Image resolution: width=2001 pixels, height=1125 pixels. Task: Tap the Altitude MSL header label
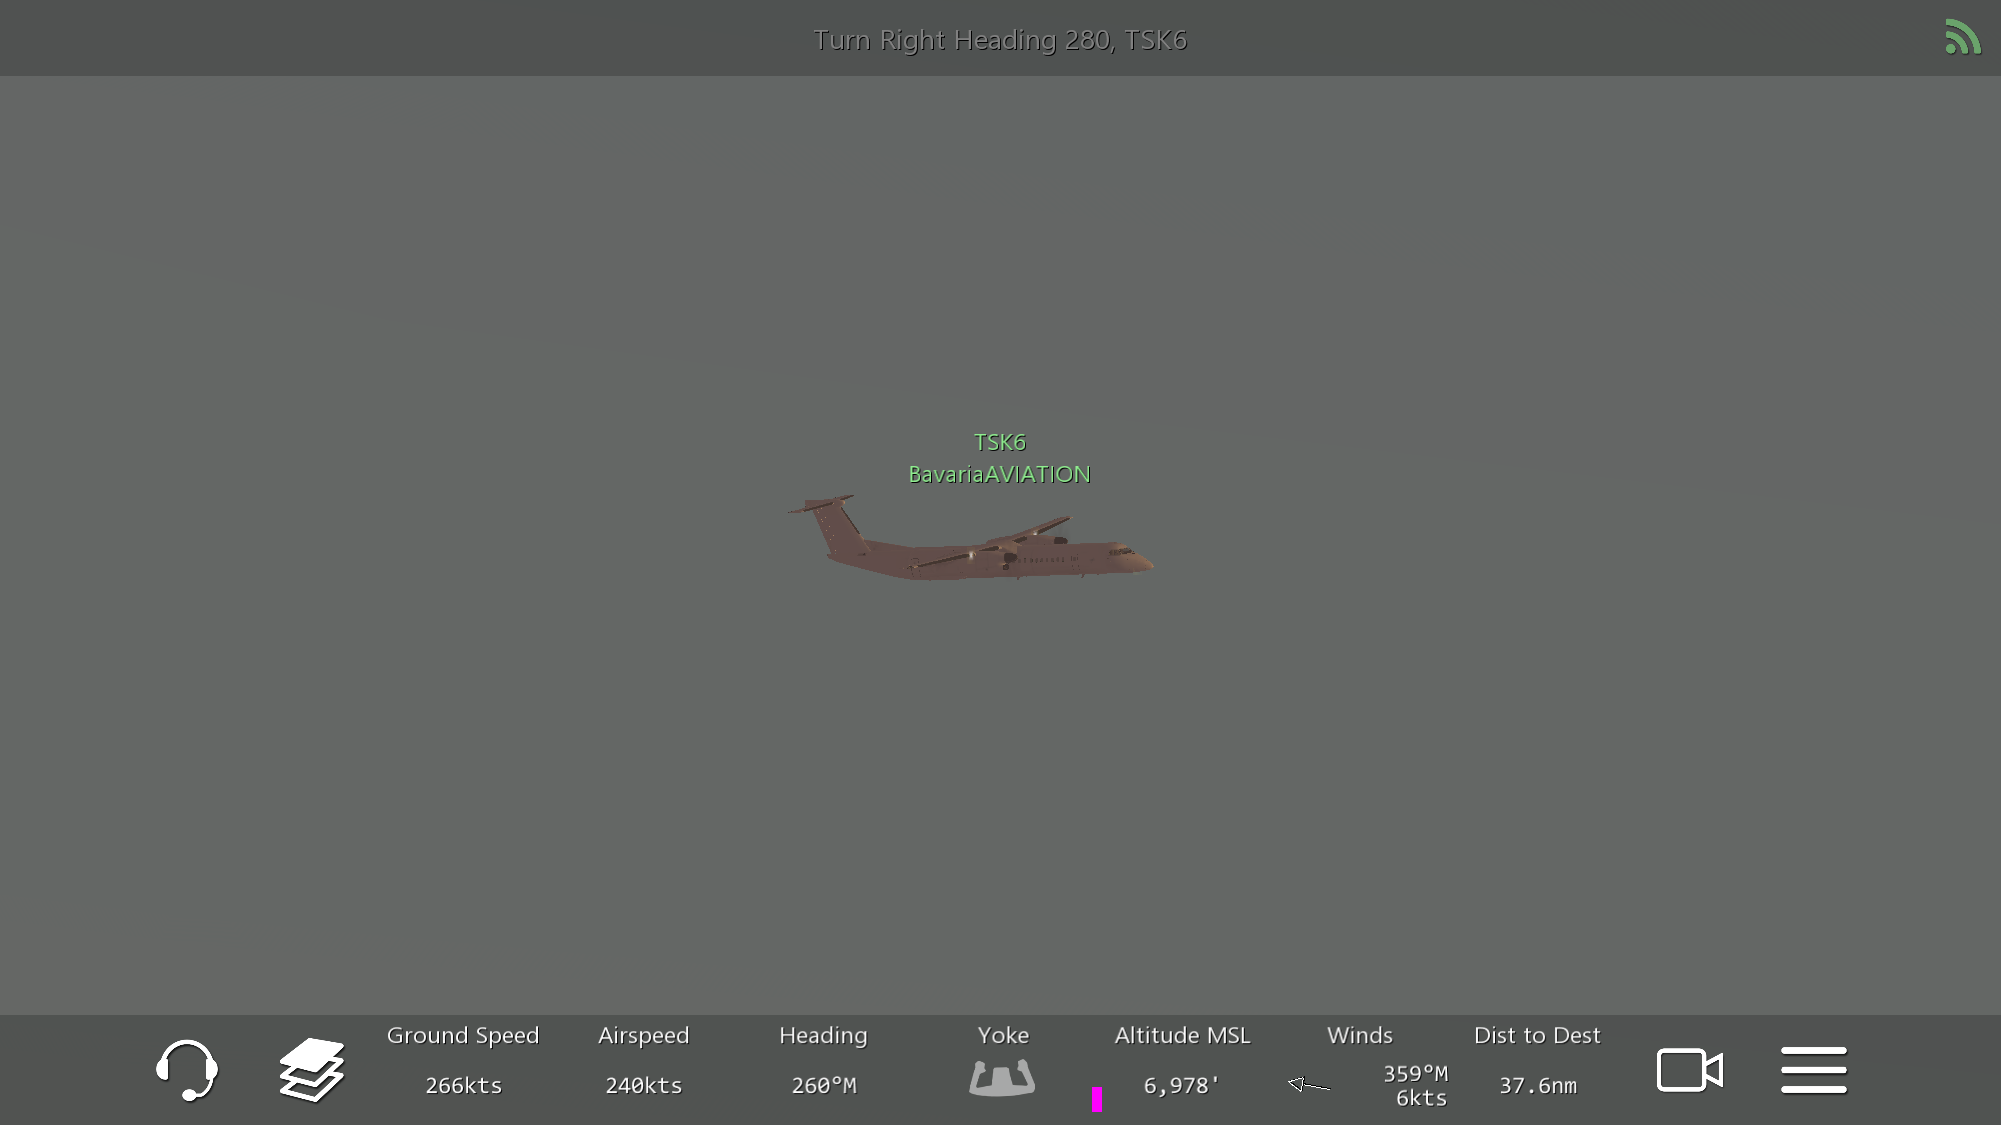(x=1182, y=1035)
